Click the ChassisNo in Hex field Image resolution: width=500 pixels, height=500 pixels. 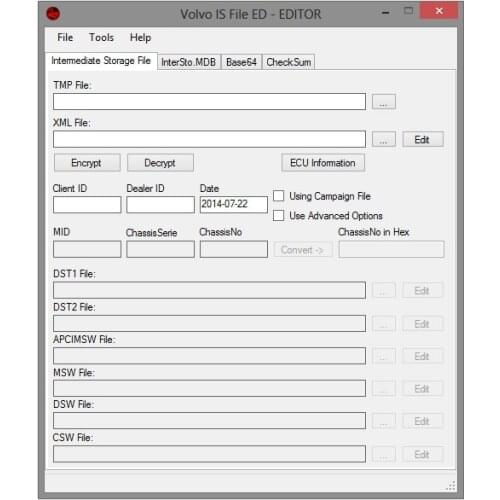pos(391,249)
